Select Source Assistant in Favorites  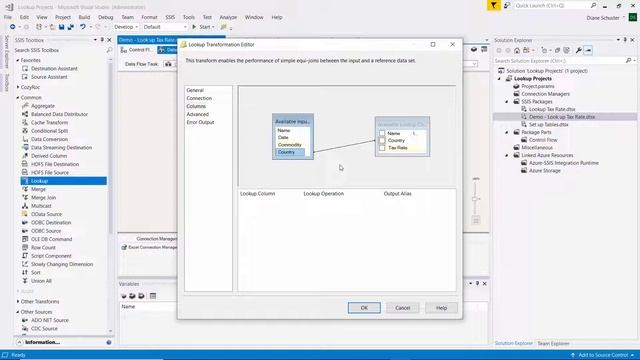pyautogui.click(x=49, y=77)
